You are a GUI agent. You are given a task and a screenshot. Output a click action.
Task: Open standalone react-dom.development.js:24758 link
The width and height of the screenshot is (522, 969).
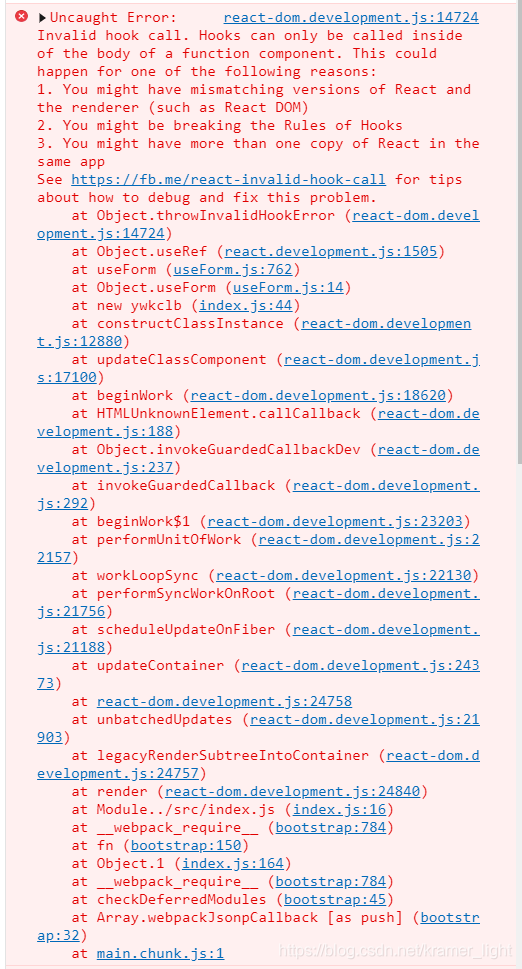click(224, 701)
